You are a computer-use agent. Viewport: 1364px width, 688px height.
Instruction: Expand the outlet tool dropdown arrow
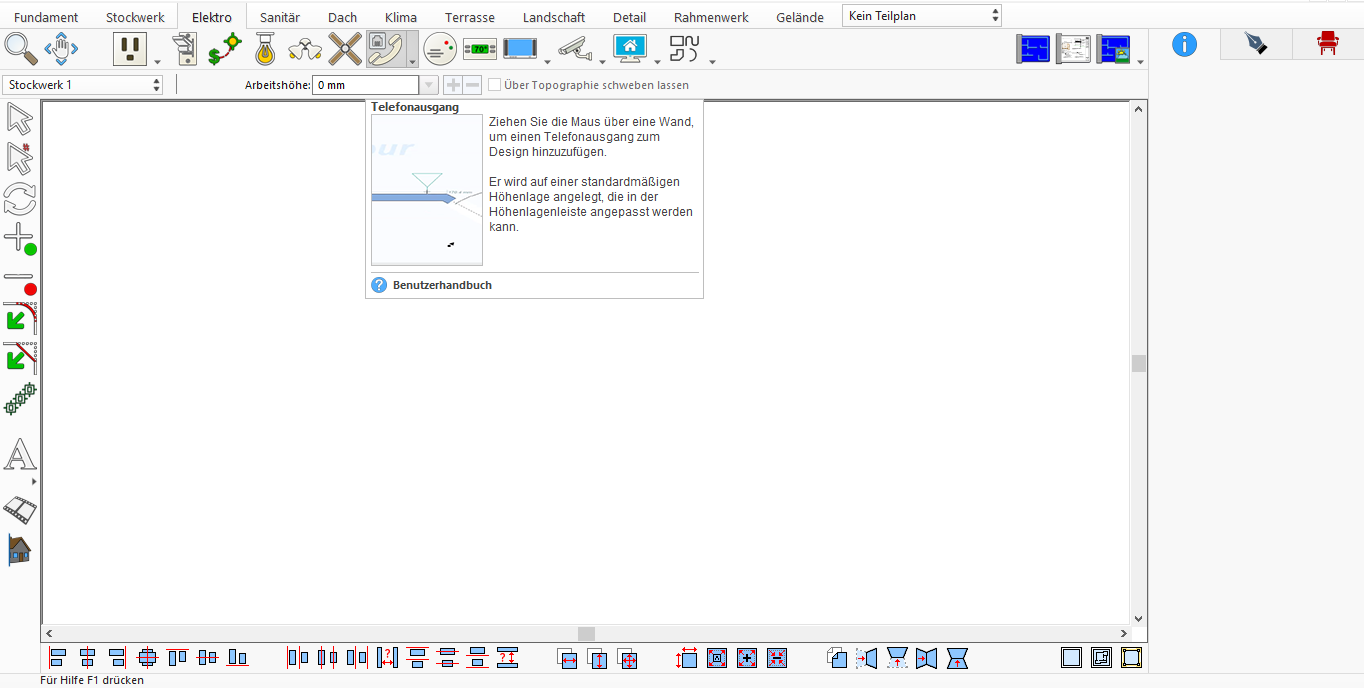tap(157, 60)
